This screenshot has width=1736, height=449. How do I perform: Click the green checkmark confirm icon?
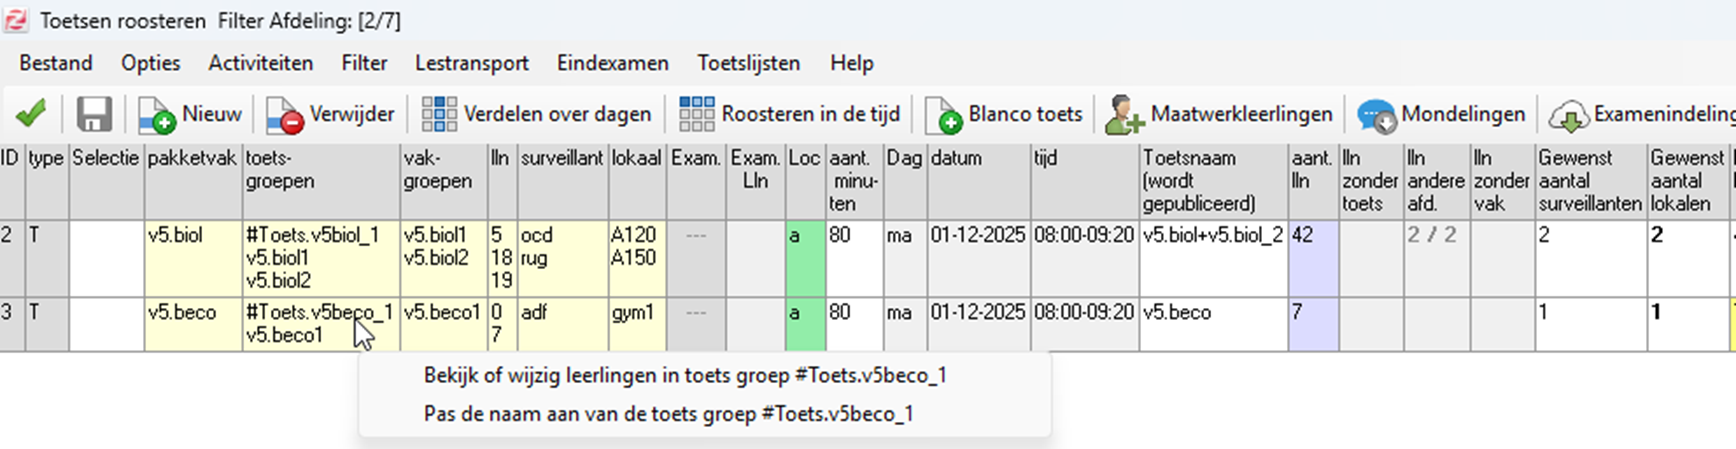(x=31, y=115)
